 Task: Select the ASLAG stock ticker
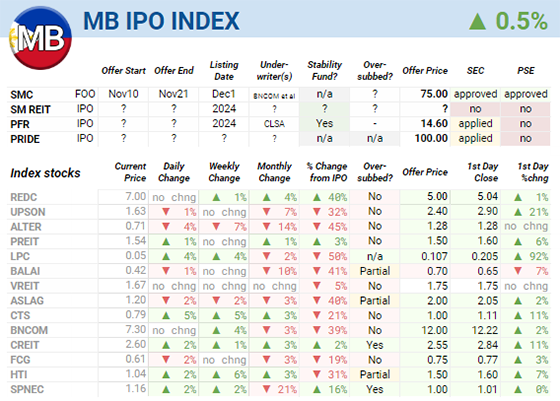[27, 301]
